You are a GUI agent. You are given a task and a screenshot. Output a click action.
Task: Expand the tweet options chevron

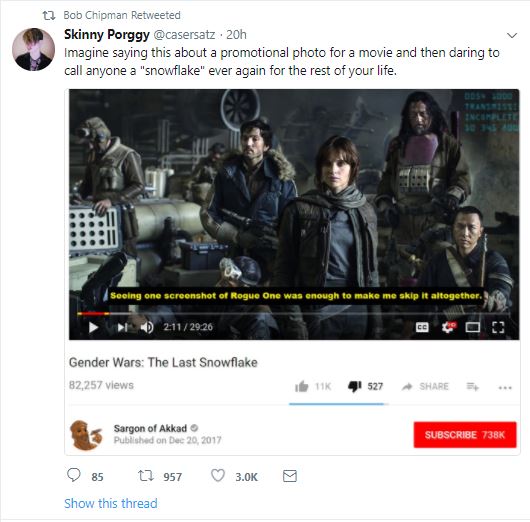click(x=512, y=35)
